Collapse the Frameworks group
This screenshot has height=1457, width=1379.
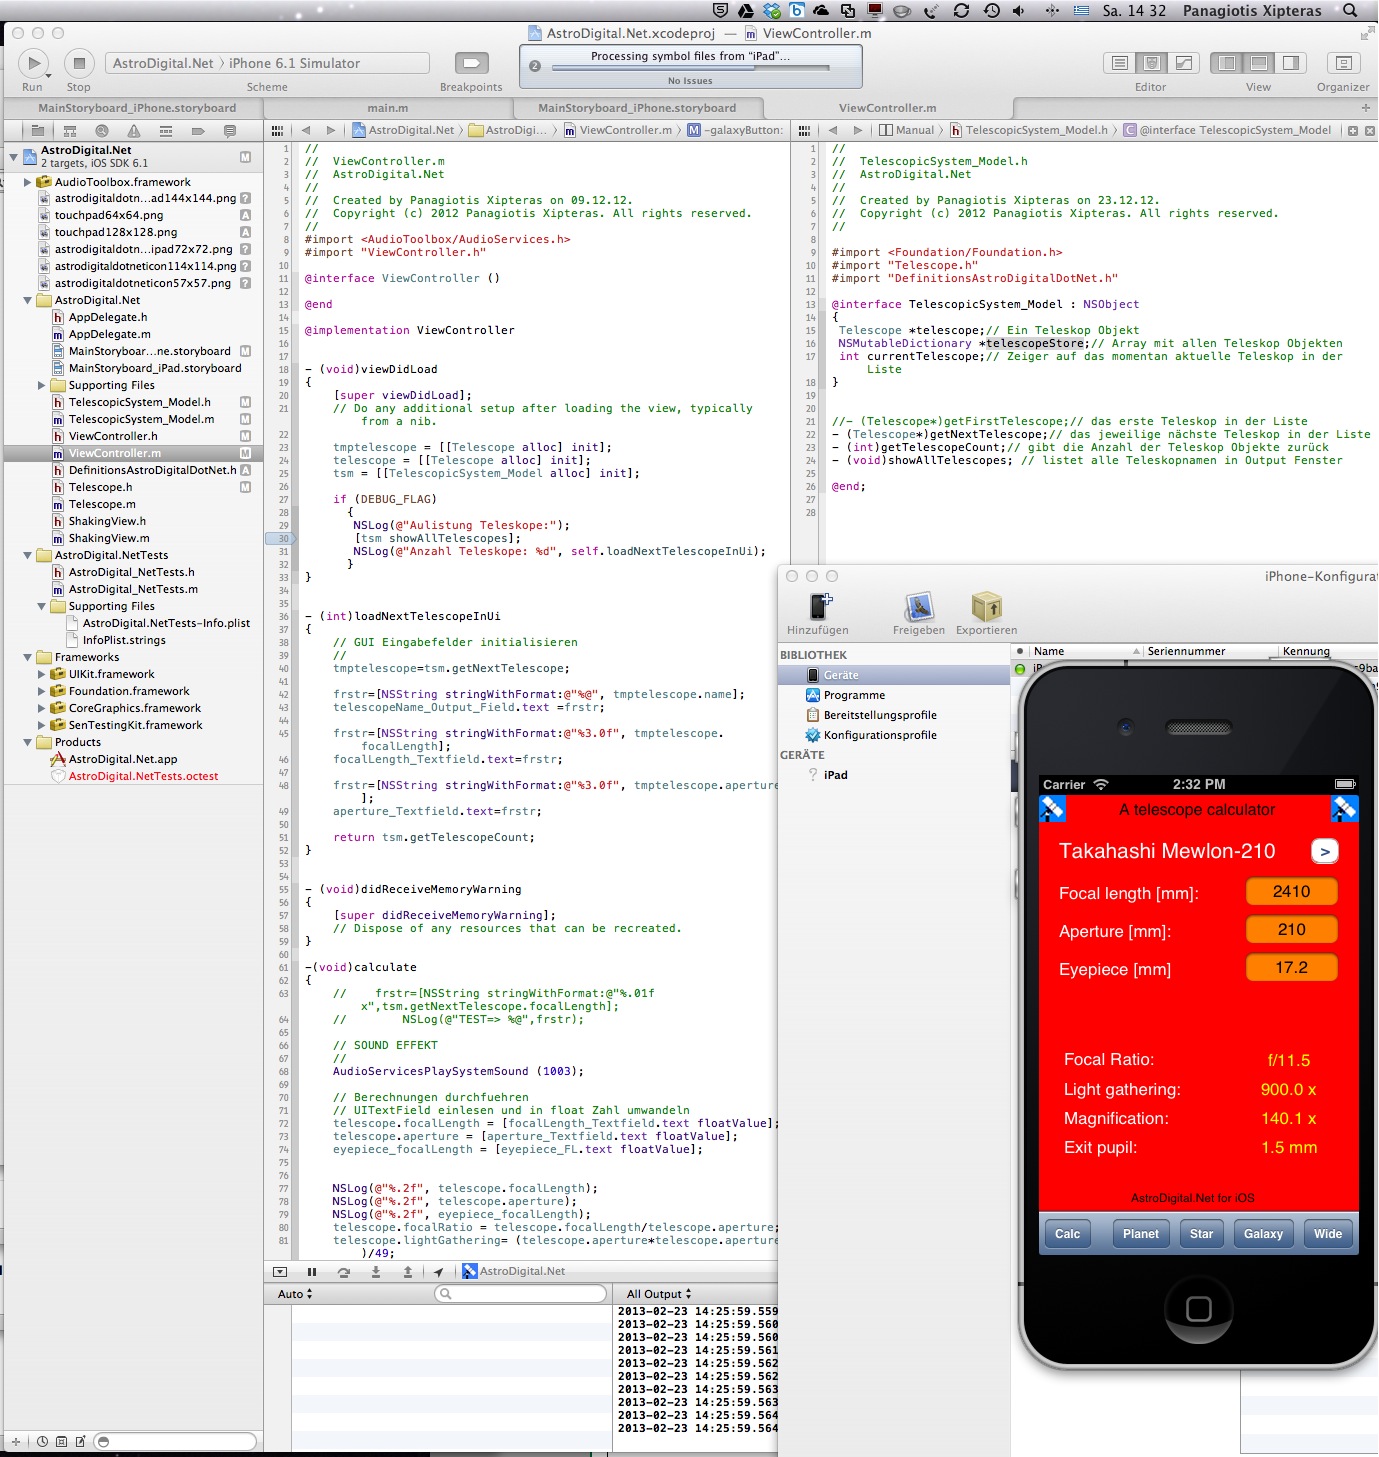click(28, 657)
